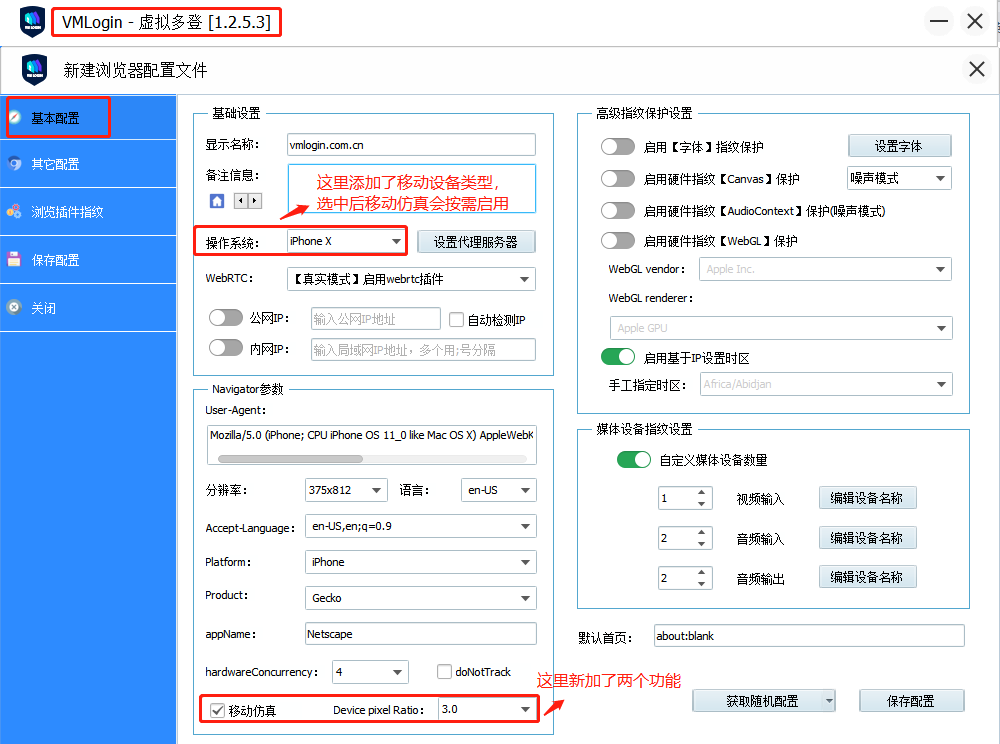
Task: Click the 显示名称 input field
Action: click(410, 145)
